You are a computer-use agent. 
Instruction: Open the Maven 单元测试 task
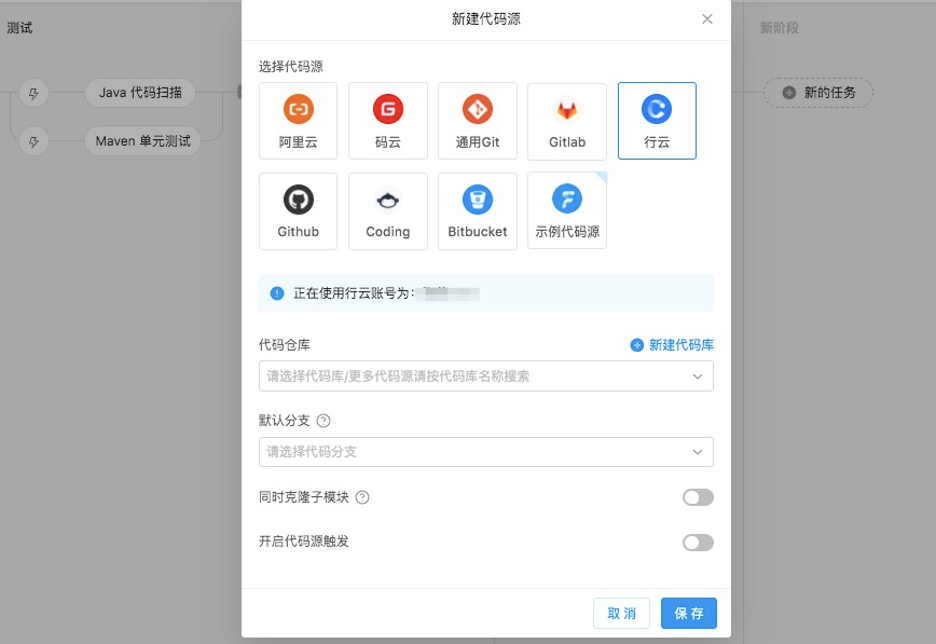[143, 141]
